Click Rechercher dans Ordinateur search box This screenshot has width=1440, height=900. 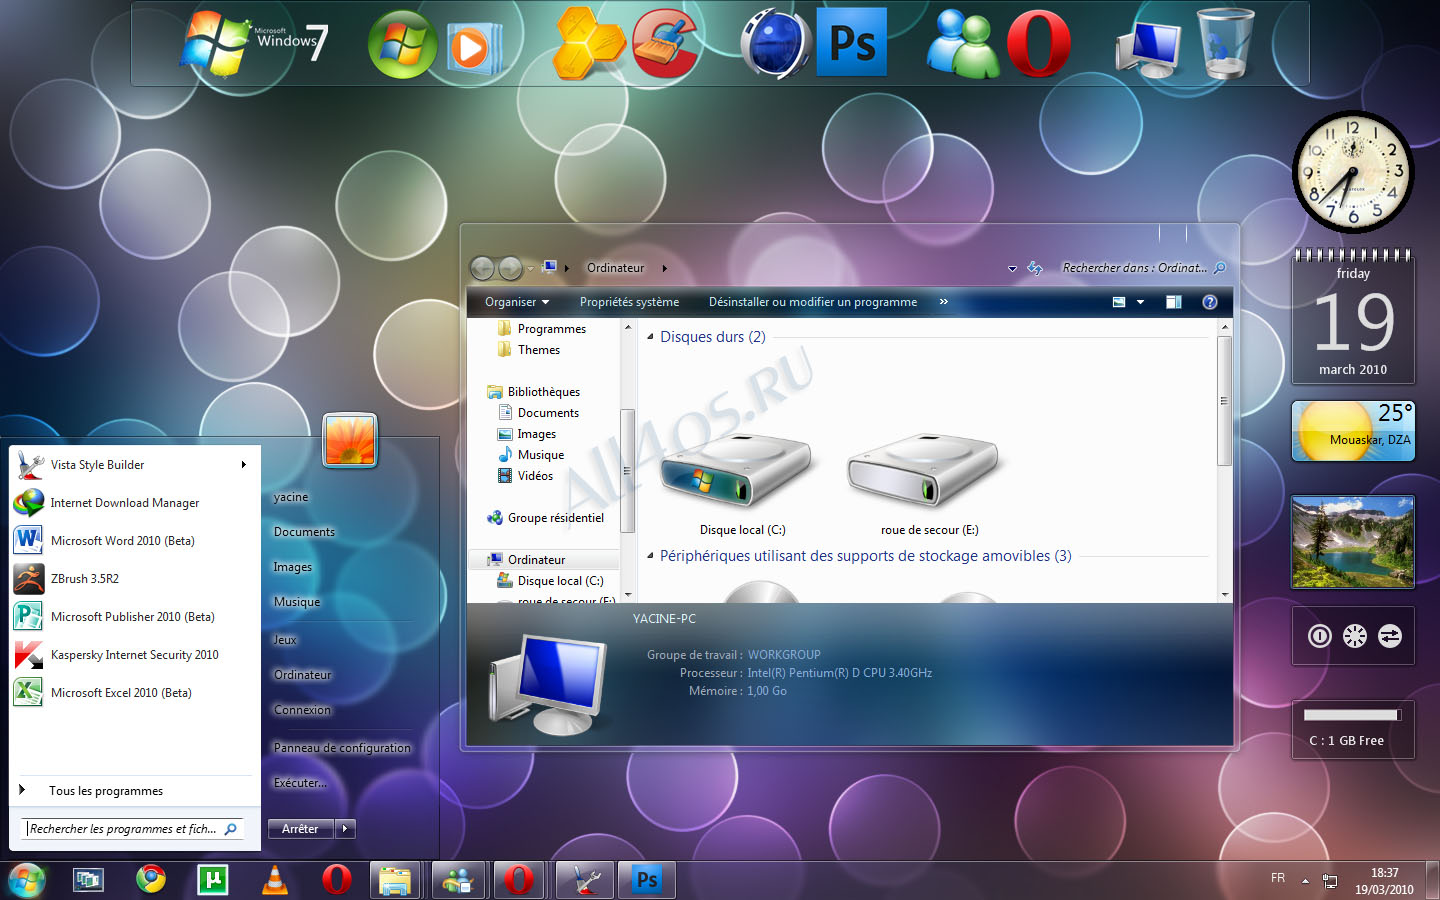point(1142,268)
